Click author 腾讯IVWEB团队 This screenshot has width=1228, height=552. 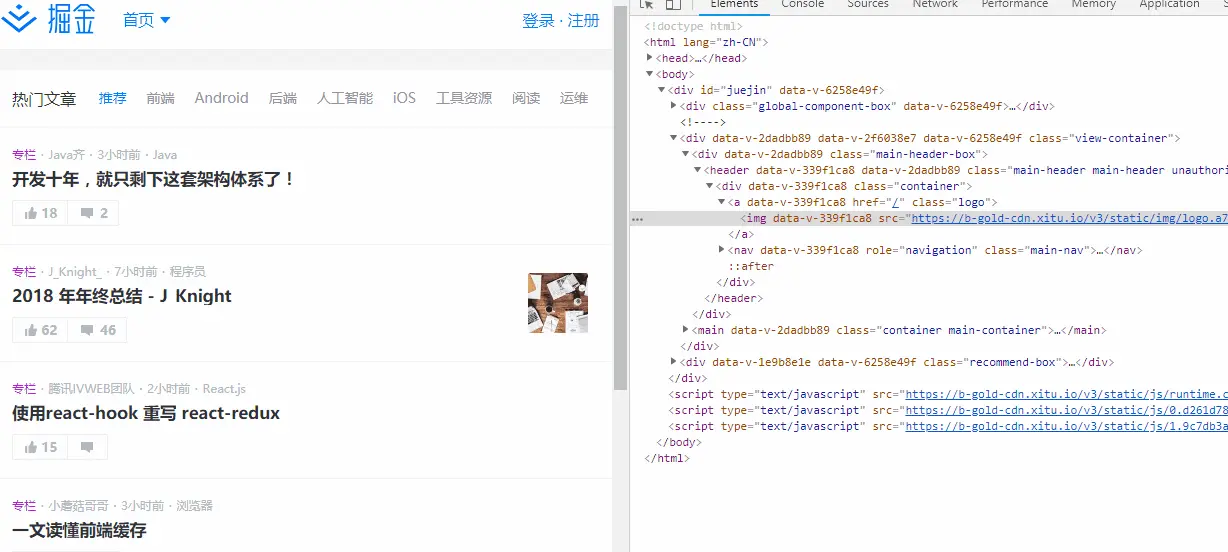91,389
